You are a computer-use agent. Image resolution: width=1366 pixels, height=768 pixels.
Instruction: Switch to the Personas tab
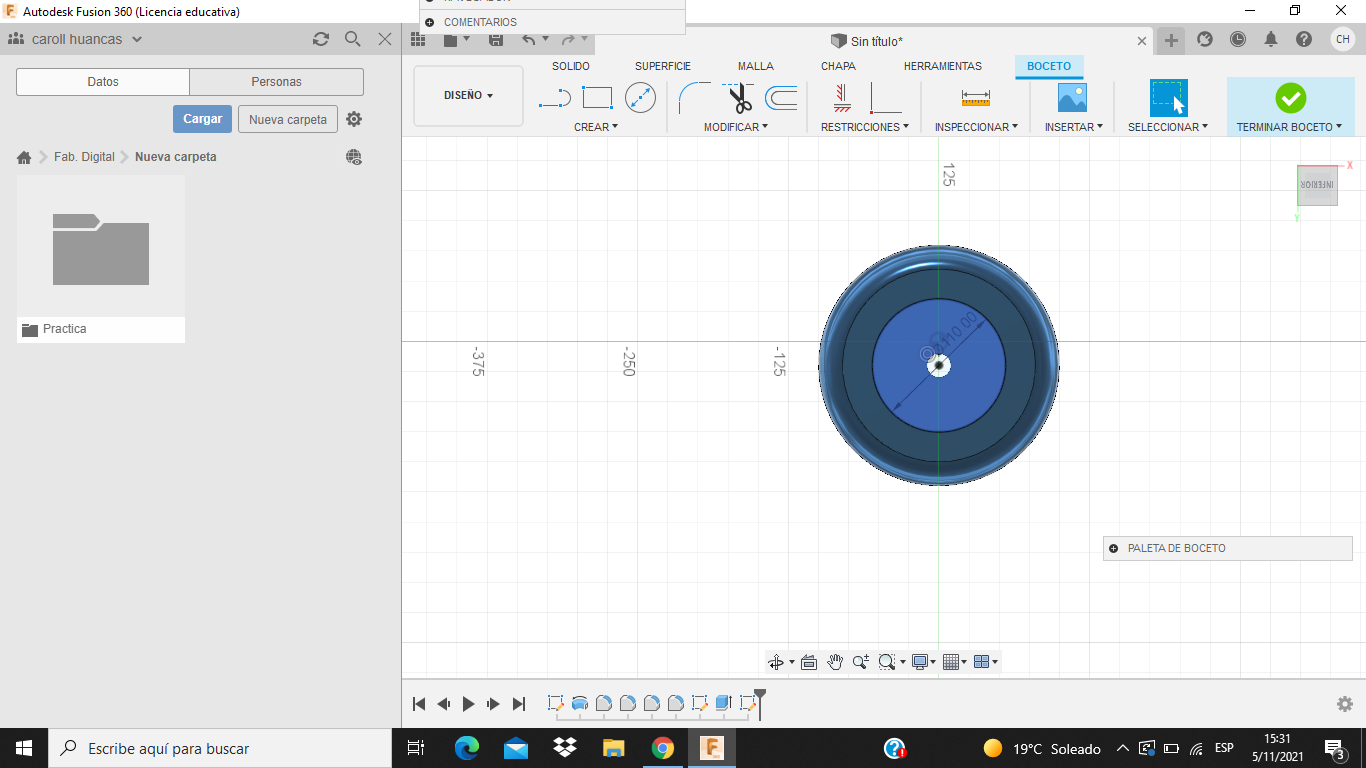click(277, 82)
